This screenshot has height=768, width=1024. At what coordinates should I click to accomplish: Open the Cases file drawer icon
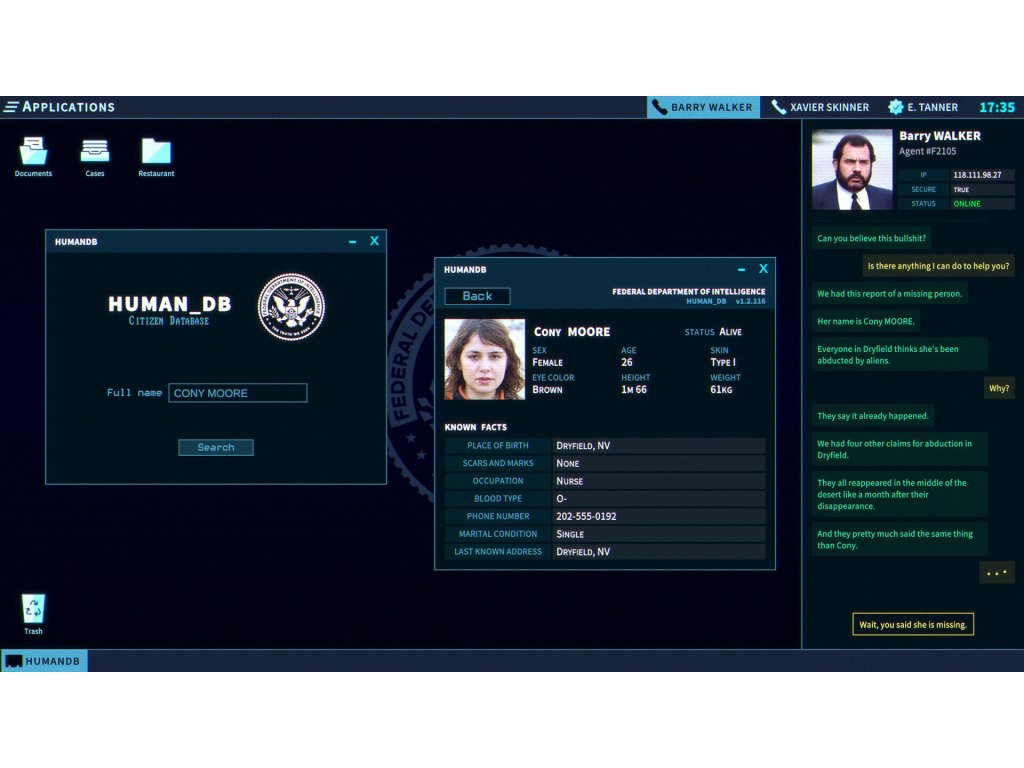(95, 152)
